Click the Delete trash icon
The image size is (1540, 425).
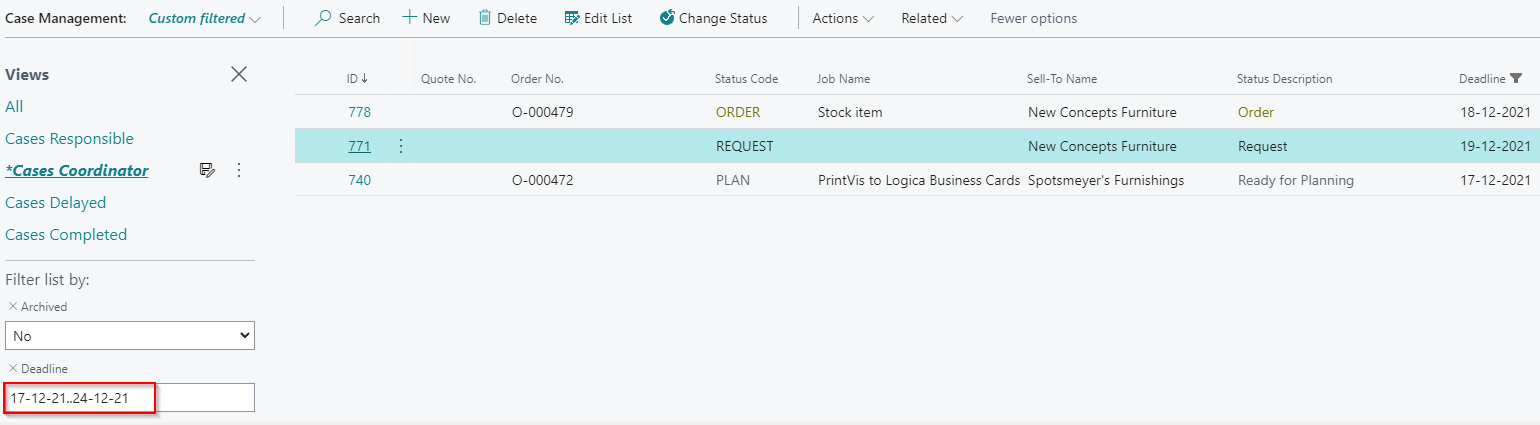(x=485, y=18)
